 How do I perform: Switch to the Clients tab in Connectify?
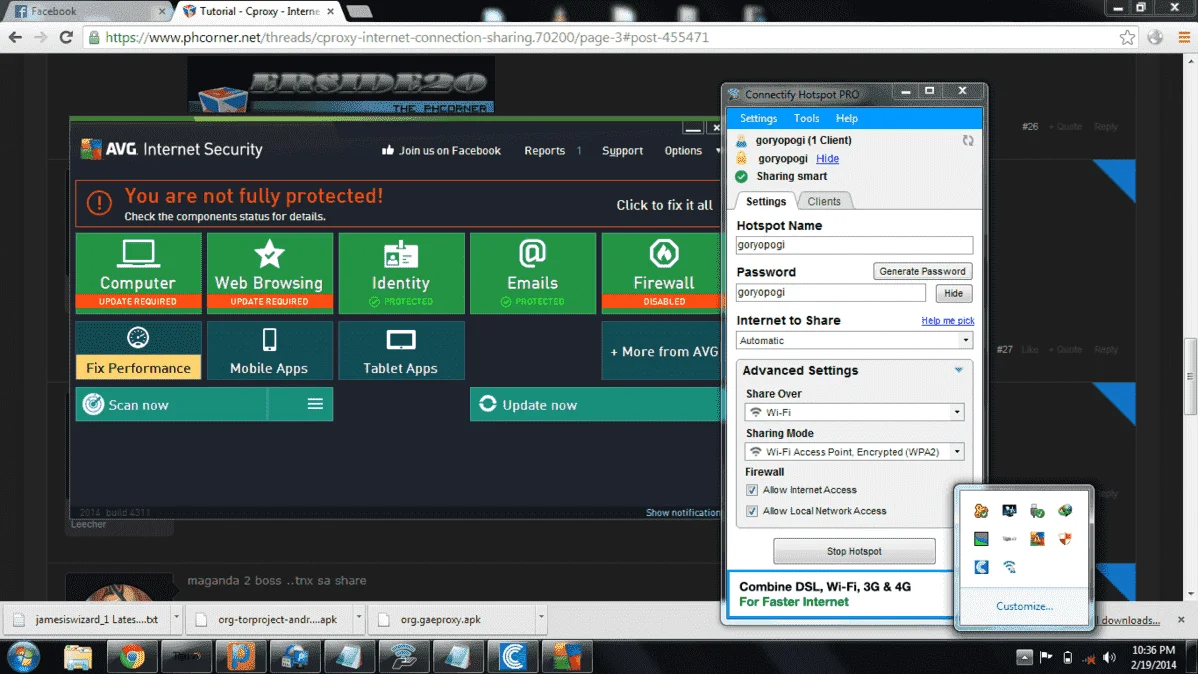click(824, 201)
